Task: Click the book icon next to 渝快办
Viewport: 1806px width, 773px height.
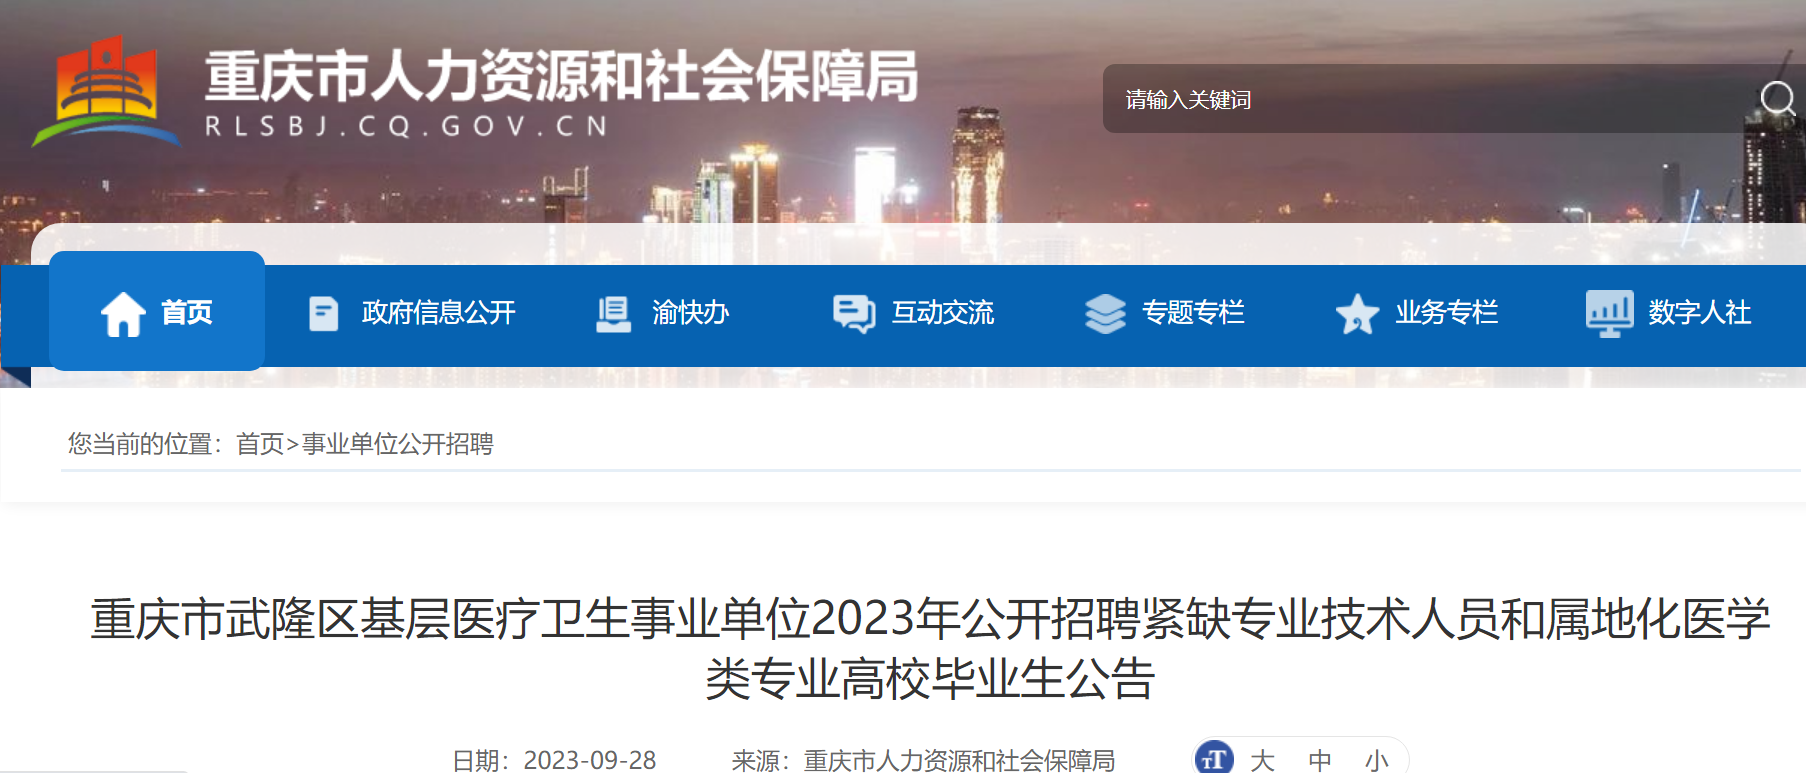Action: tap(613, 314)
